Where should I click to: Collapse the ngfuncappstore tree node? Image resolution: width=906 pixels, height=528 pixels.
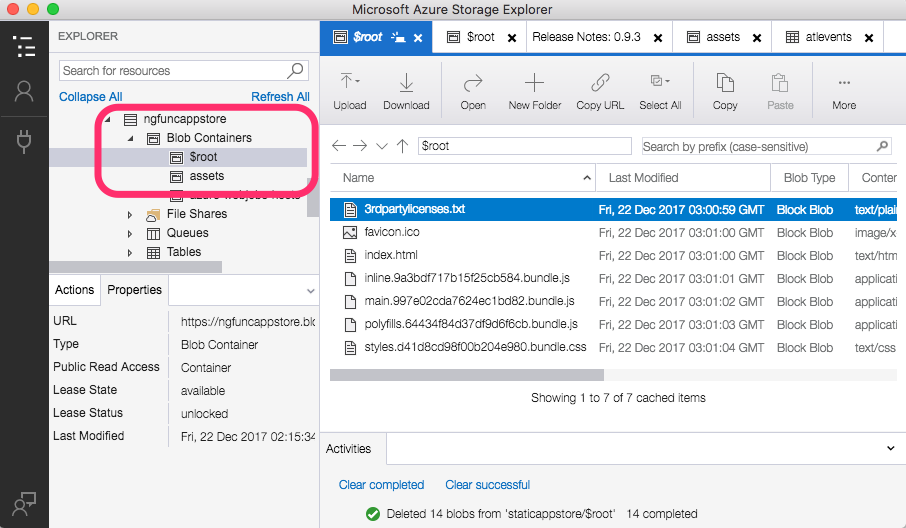click(x=107, y=119)
